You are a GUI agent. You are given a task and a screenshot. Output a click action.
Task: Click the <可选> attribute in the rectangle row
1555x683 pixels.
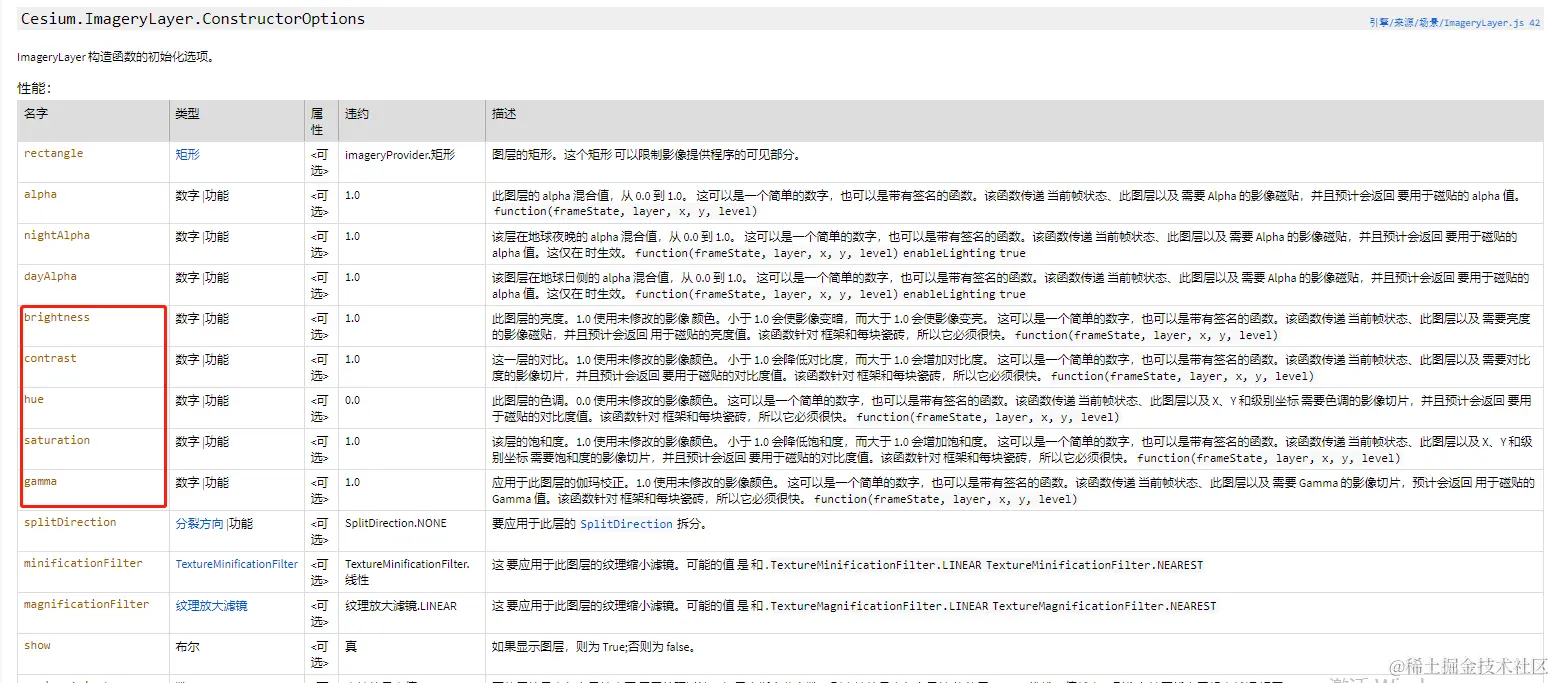pos(318,162)
